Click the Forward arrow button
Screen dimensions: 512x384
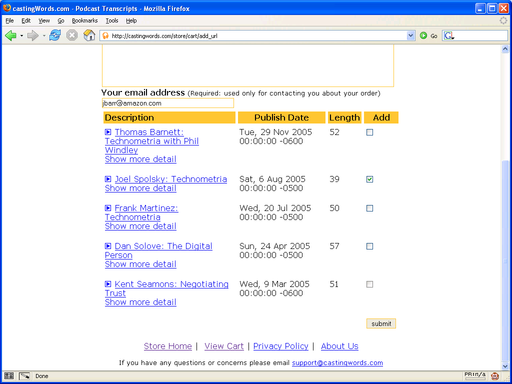pyautogui.click(x=33, y=35)
